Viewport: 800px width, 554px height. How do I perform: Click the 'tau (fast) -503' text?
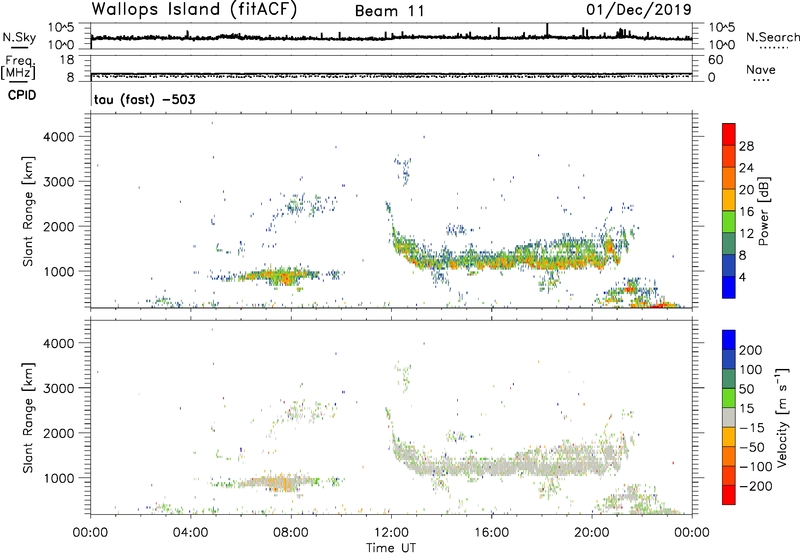click(144, 99)
